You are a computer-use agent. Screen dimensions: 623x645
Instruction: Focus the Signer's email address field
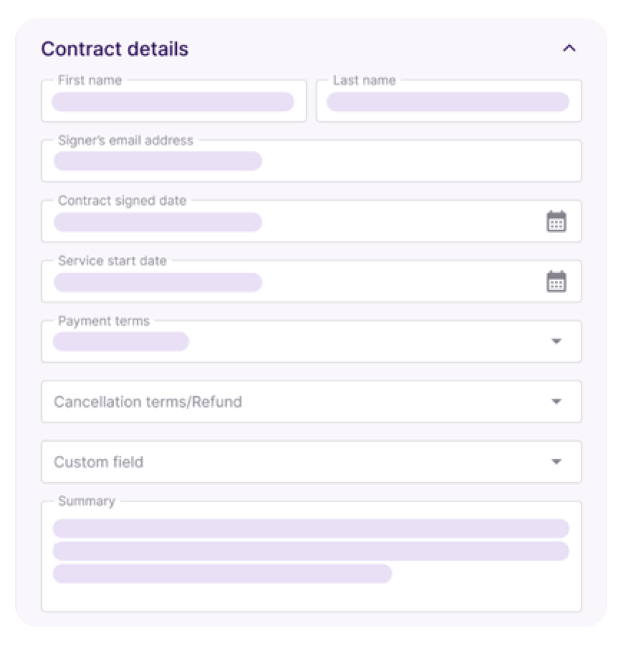pos(311,160)
